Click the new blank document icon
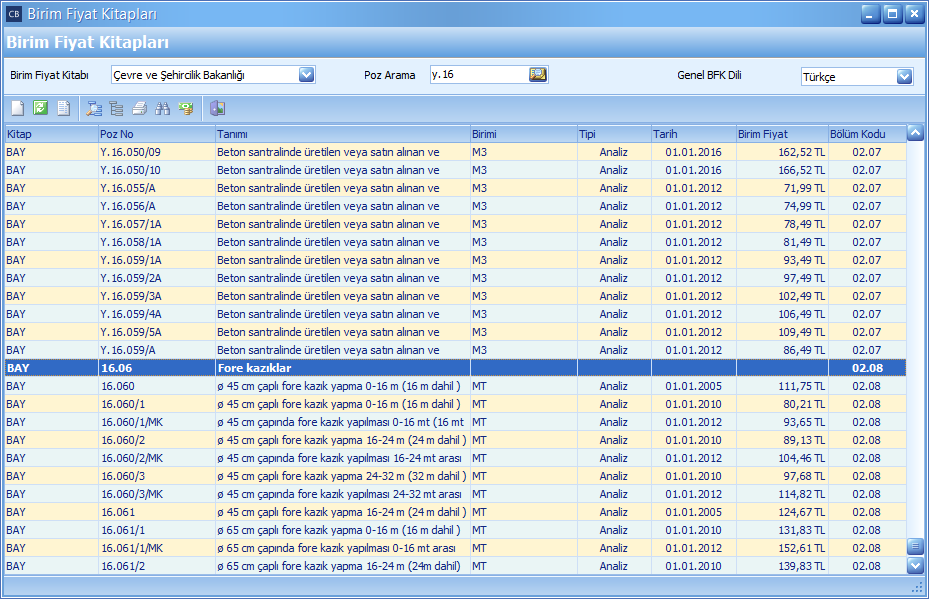This screenshot has height=599, width=929. (17, 108)
